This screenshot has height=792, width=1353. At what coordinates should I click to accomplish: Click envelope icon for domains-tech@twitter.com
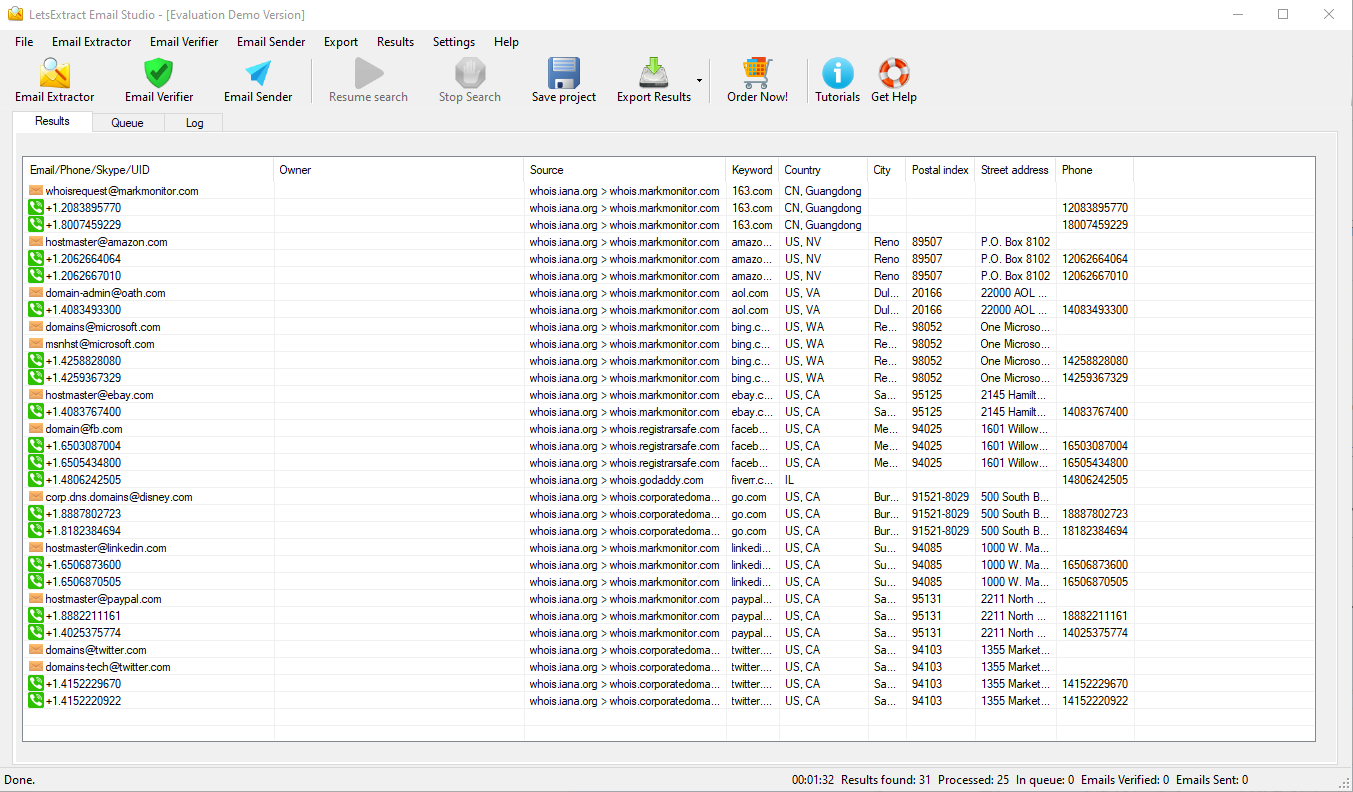point(36,667)
